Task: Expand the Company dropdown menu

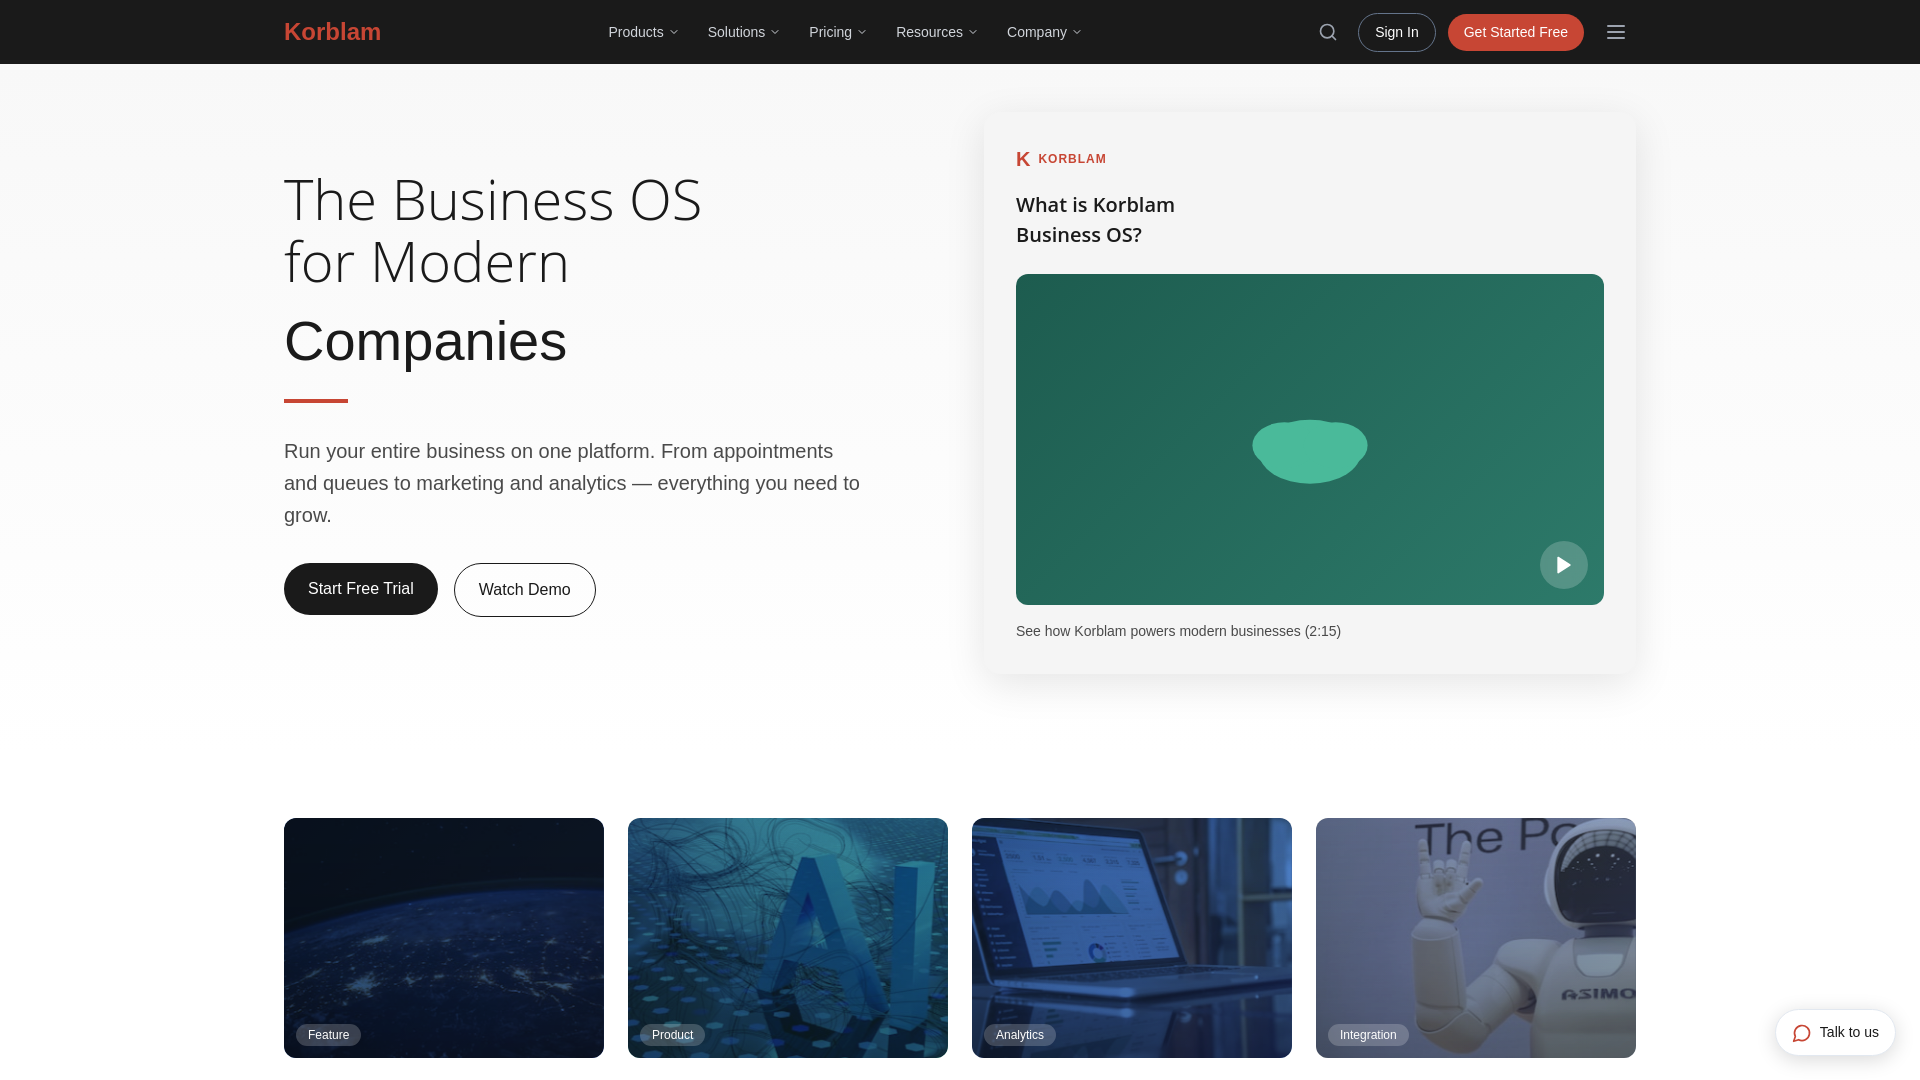Action: pos(1044,32)
